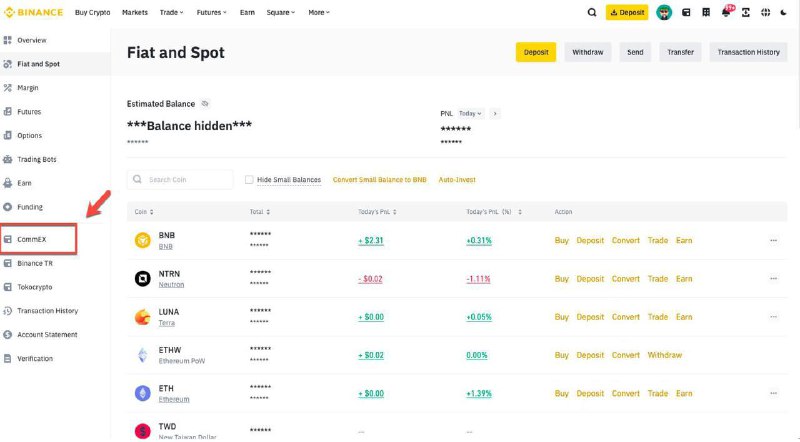Sort by Total column
Viewport: 800px width, 442px height.
click(260, 212)
